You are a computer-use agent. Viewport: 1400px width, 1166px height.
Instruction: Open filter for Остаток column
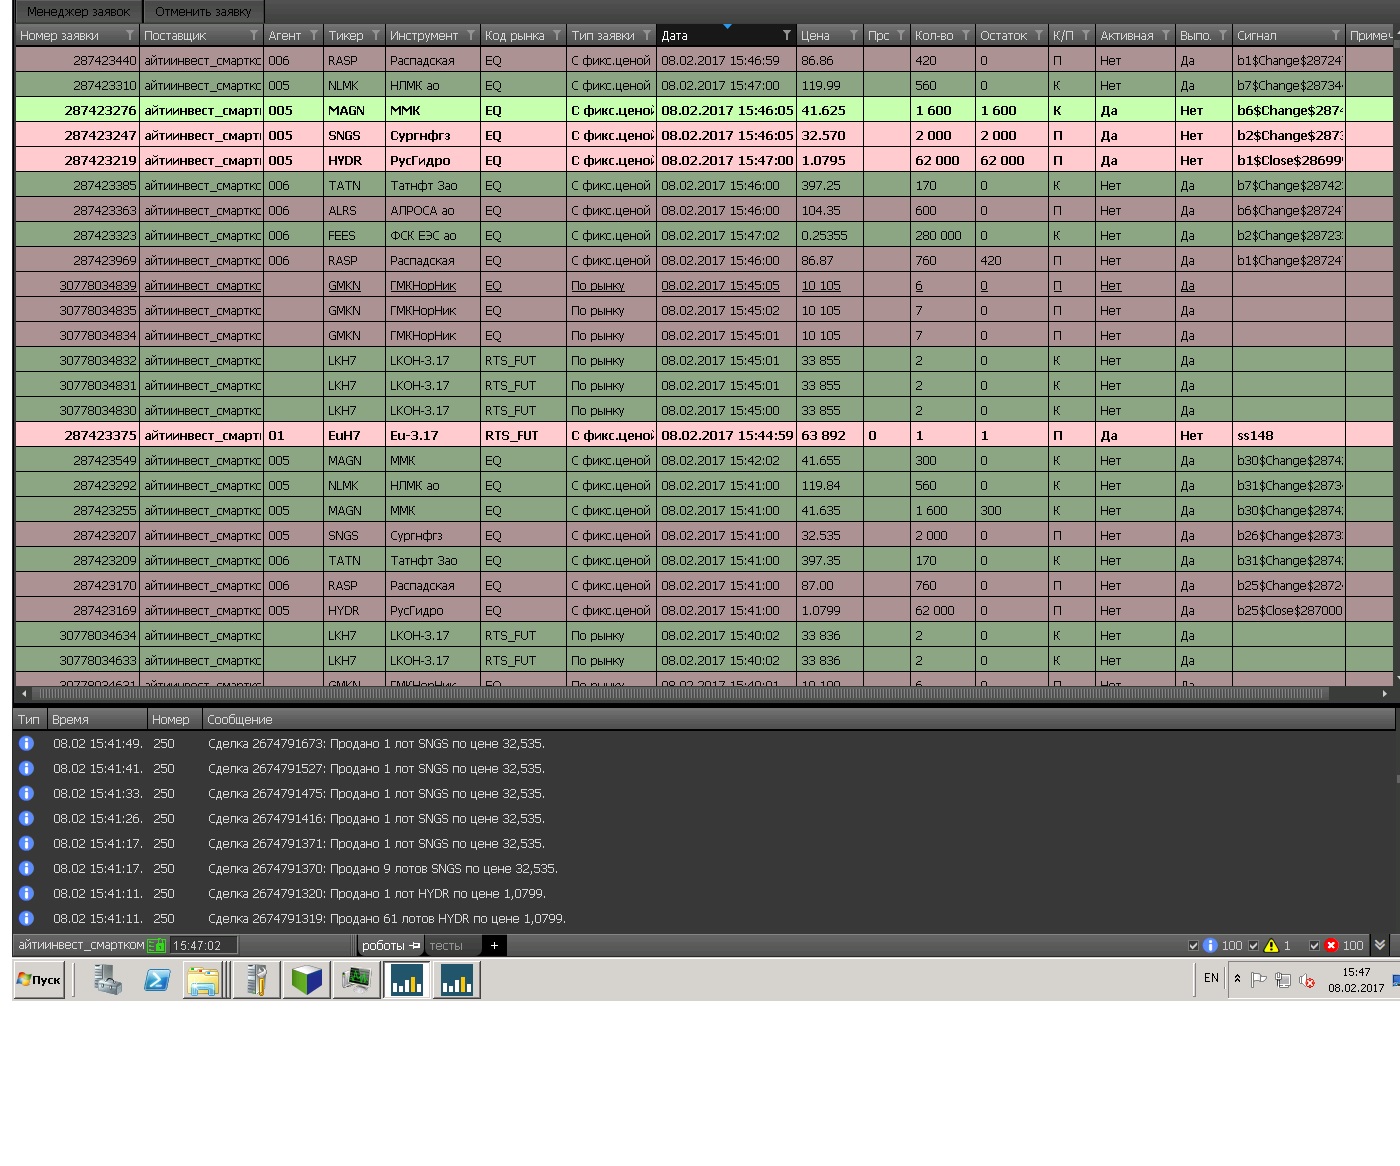pos(1039,35)
